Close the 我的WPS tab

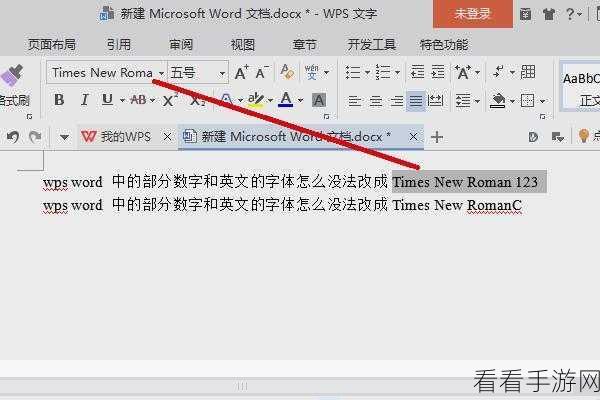click(x=167, y=137)
